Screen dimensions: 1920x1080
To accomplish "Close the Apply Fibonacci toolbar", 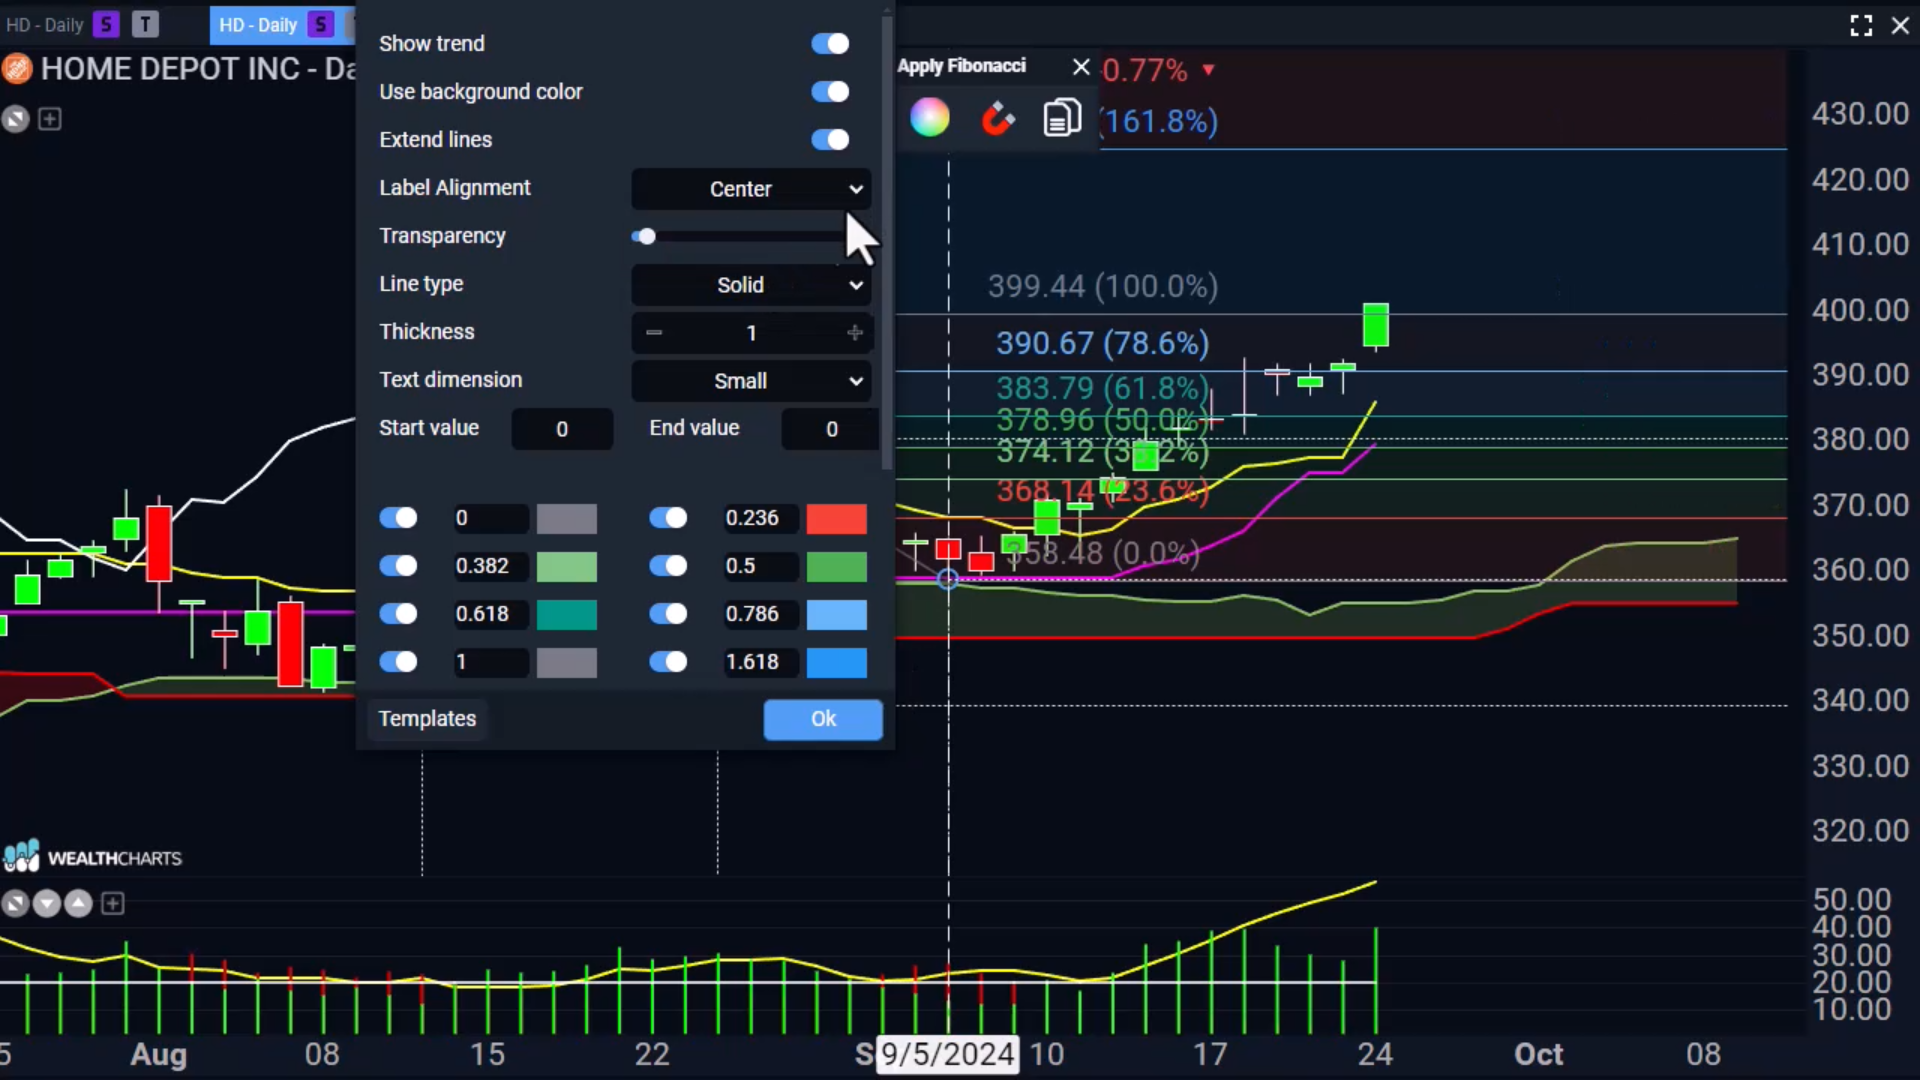I will [x=1081, y=66].
